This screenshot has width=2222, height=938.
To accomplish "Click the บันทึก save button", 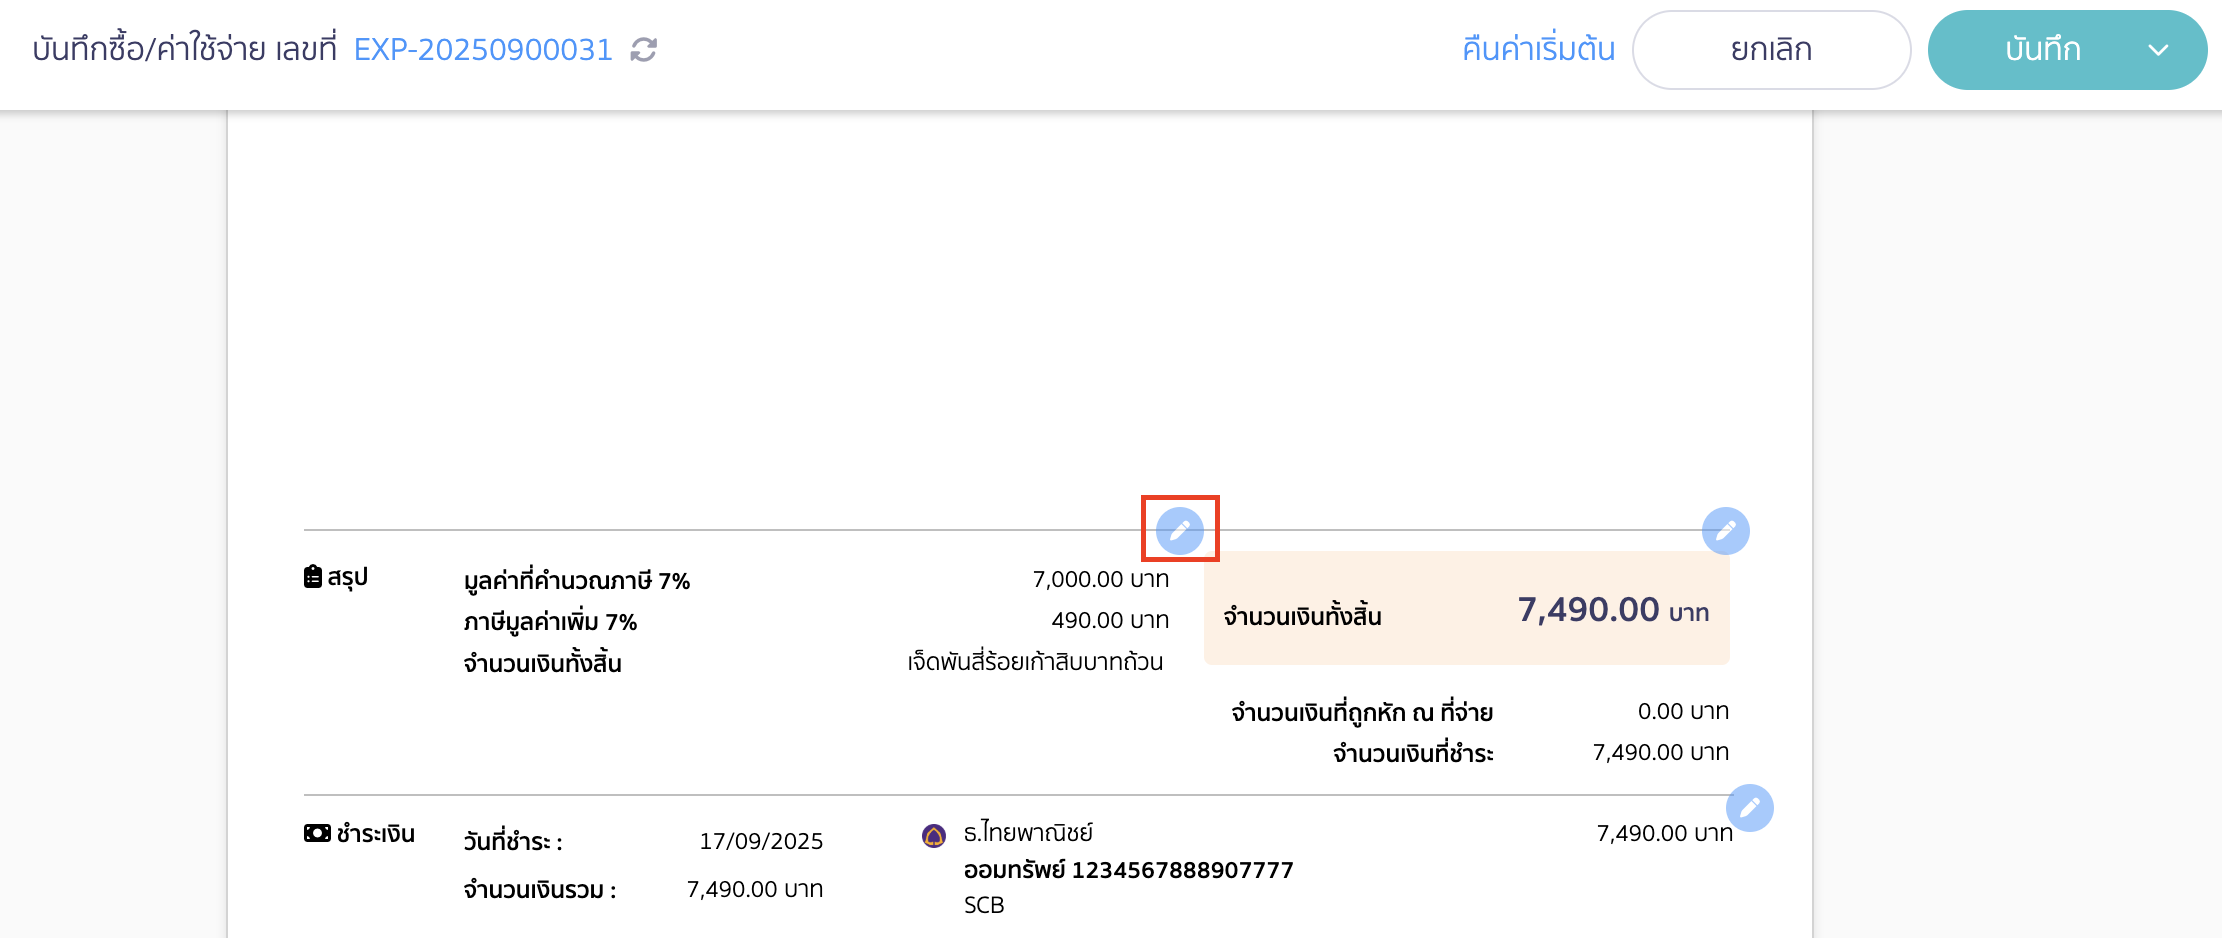I will point(2042,50).
